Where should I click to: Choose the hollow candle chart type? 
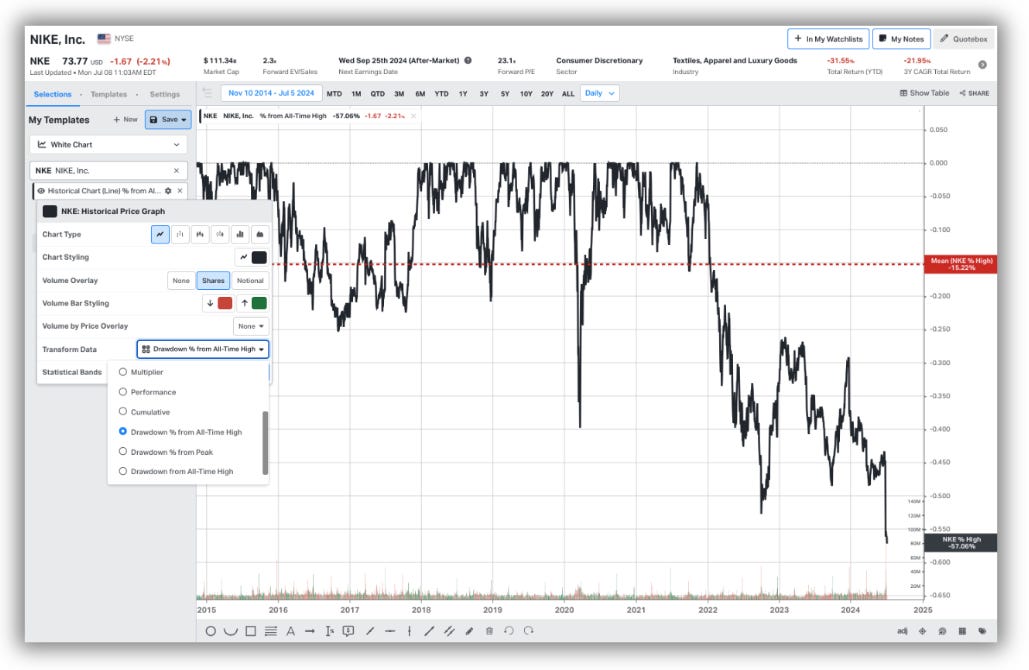220,234
